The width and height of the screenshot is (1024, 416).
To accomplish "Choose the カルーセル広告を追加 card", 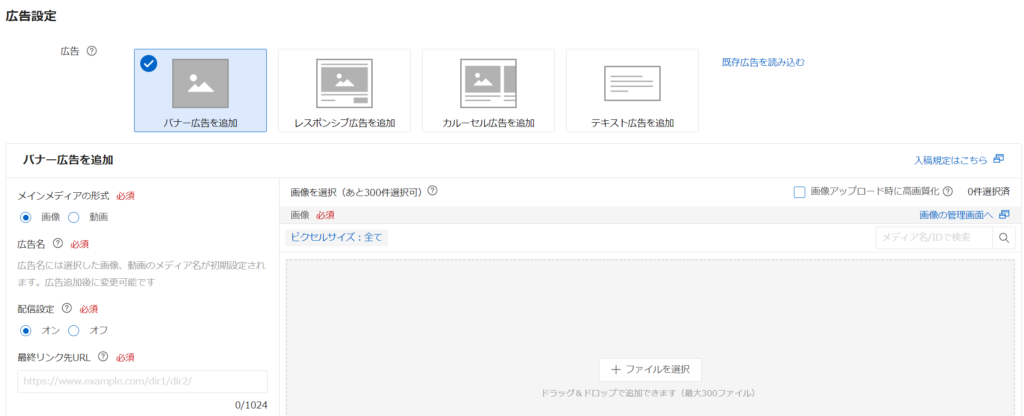I will click(488, 90).
